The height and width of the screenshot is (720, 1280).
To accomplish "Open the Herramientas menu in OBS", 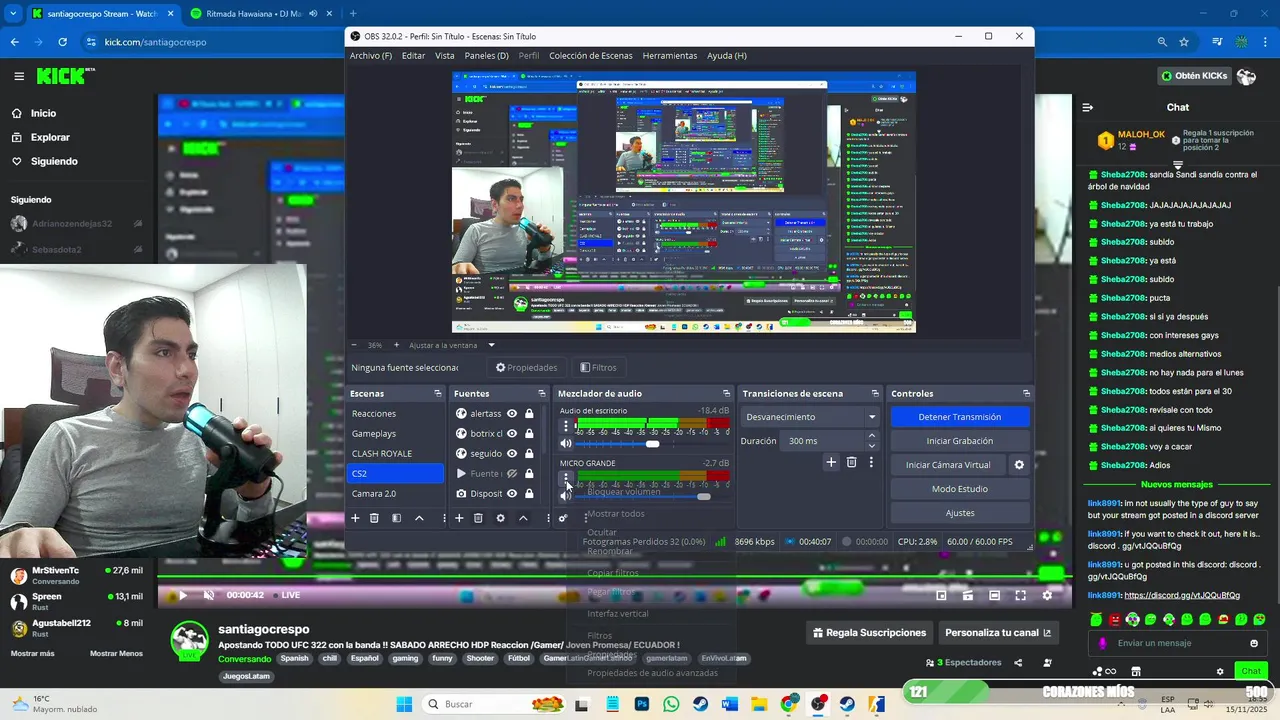I will (670, 55).
